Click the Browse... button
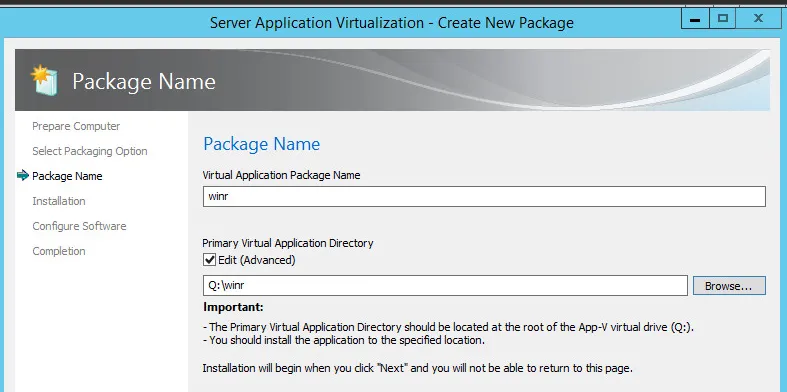787x392 pixels. pos(729,286)
